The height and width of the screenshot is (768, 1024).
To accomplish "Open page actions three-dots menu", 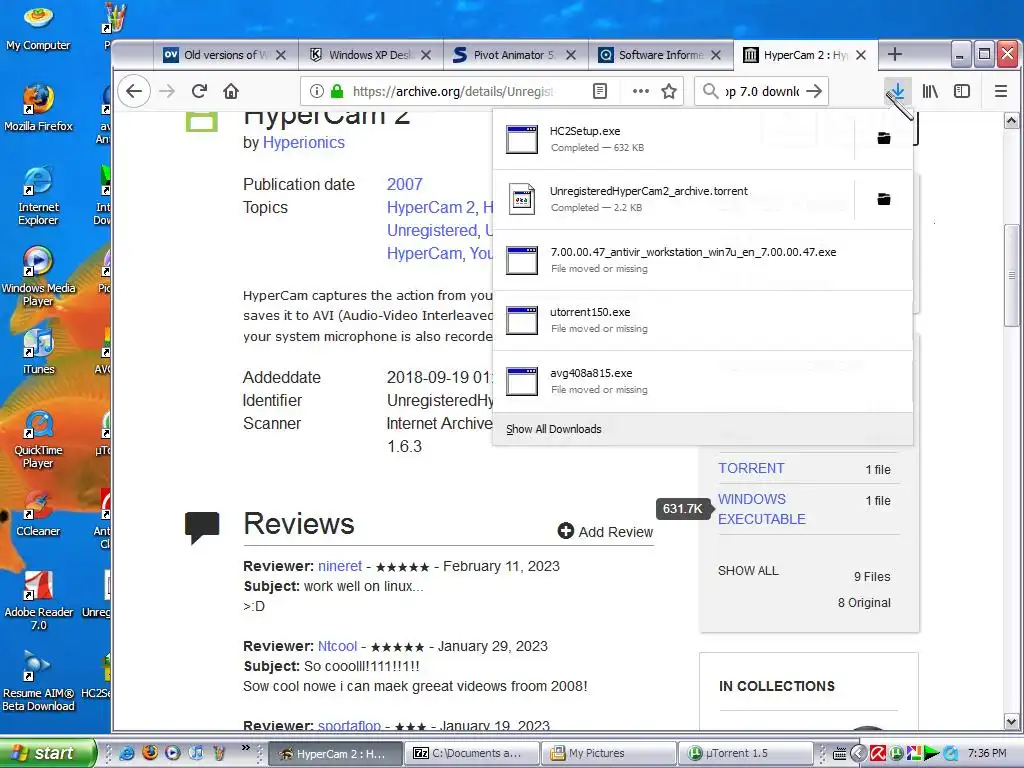I will 641,91.
